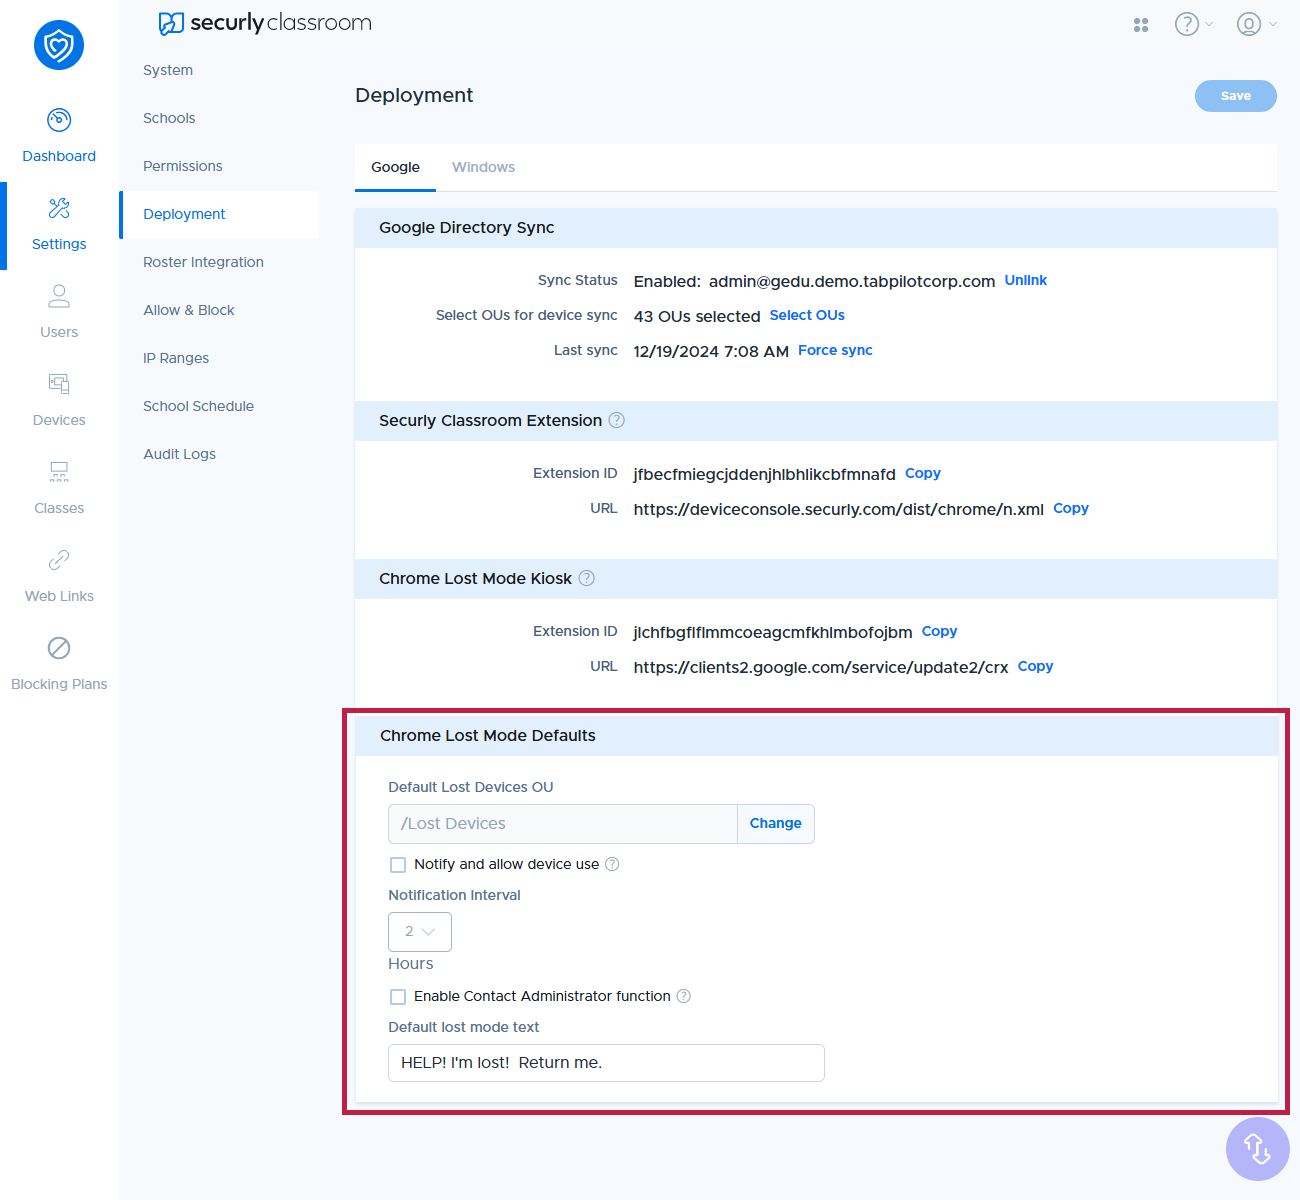Open the Web Links chain icon
1300x1200 pixels.
(x=59, y=560)
